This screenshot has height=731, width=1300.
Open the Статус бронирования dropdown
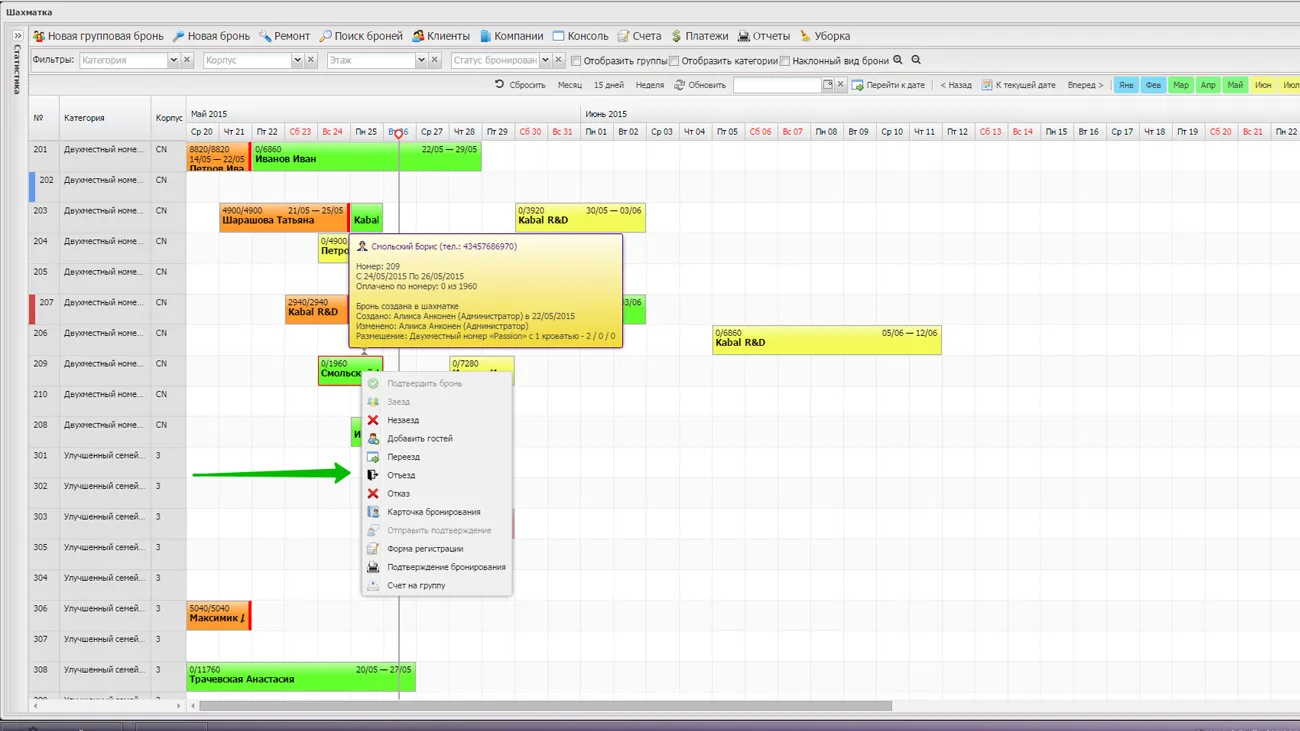[x=545, y=60]
